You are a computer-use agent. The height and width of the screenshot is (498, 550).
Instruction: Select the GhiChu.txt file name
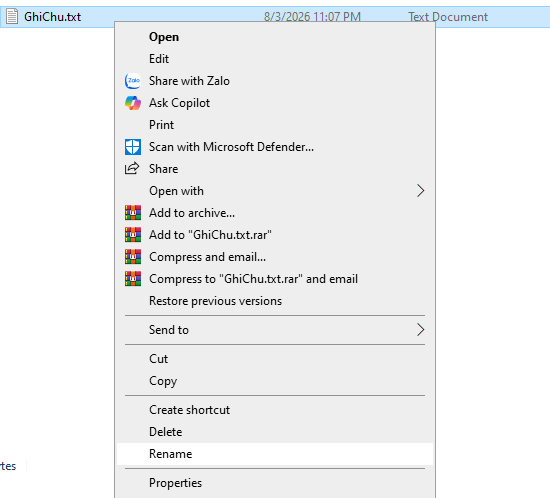(x=53, y=17)
